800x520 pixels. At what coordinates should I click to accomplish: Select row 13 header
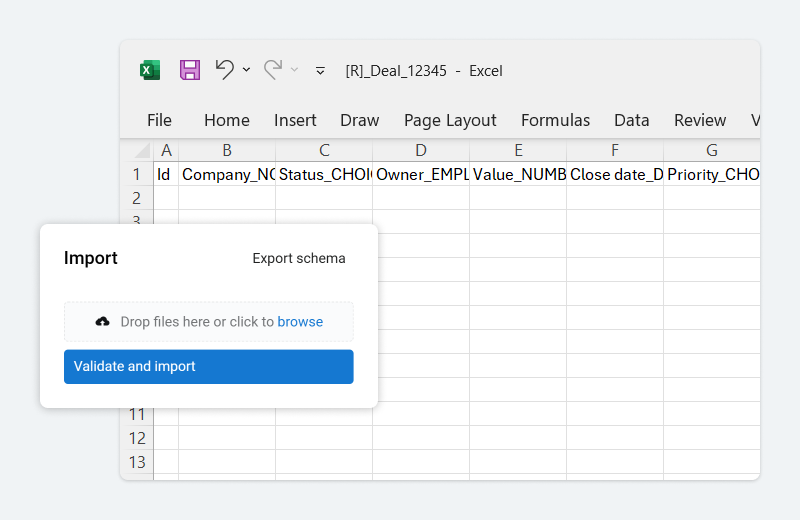click(x=137, y=462)
